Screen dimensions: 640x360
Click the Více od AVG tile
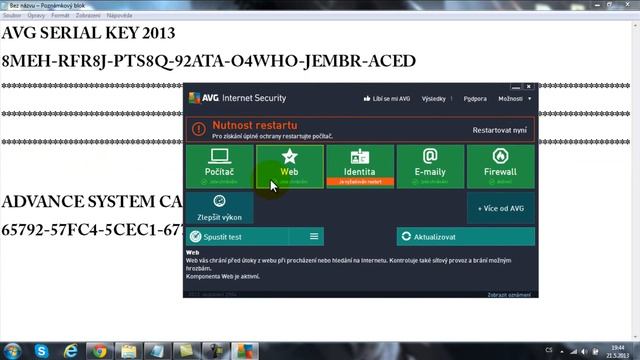500,208
